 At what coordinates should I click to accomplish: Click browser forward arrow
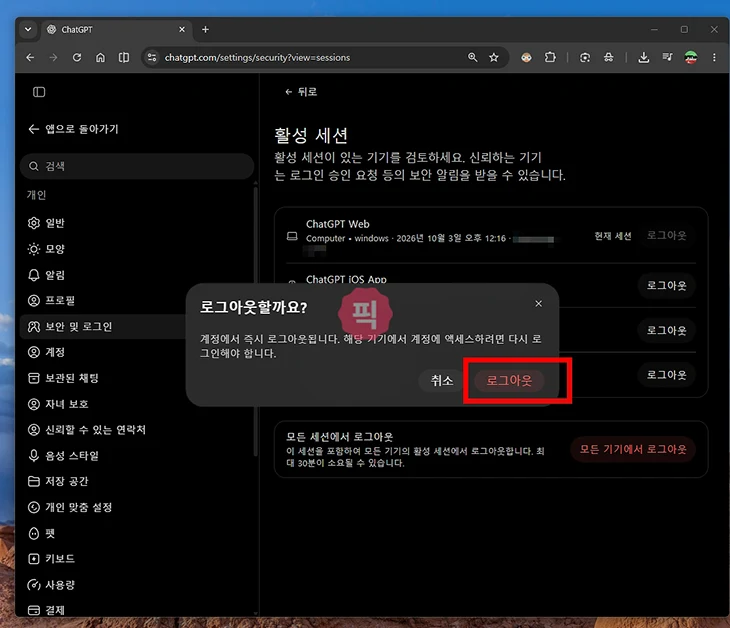pos(54,58)
